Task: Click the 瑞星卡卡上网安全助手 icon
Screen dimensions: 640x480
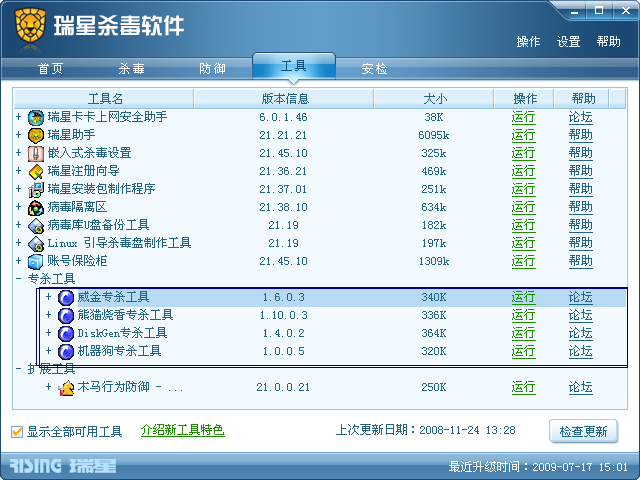Action: [36, 118]
